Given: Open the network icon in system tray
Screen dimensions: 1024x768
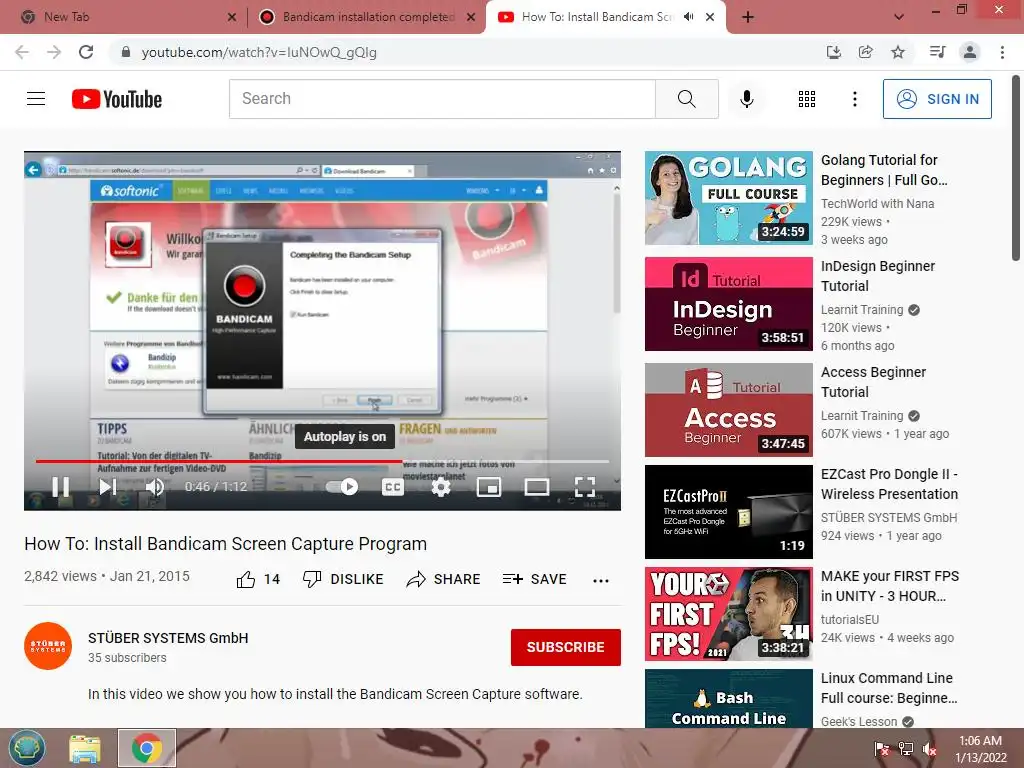Looking at the screenshot, I should [x=905, y=749].
